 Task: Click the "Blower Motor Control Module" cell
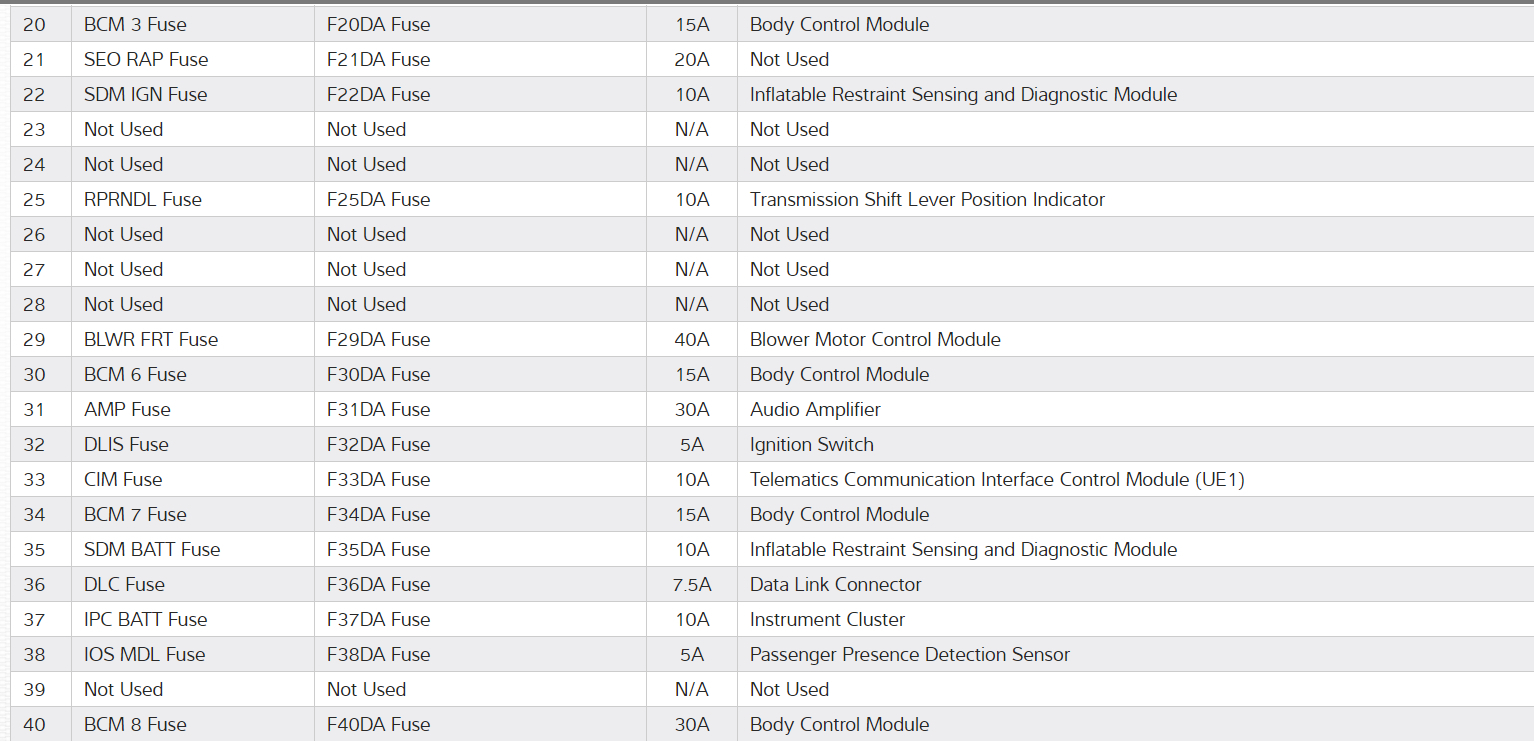point(875,339)
